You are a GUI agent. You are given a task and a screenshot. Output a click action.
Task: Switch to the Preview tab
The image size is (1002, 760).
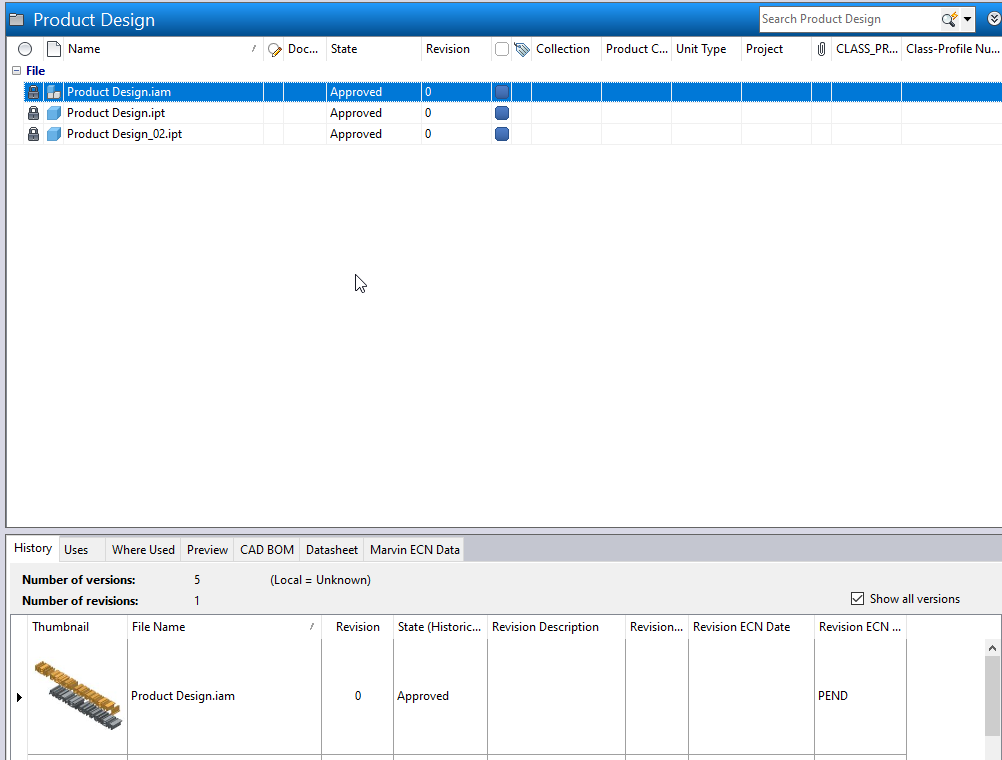tap(207, 549)
